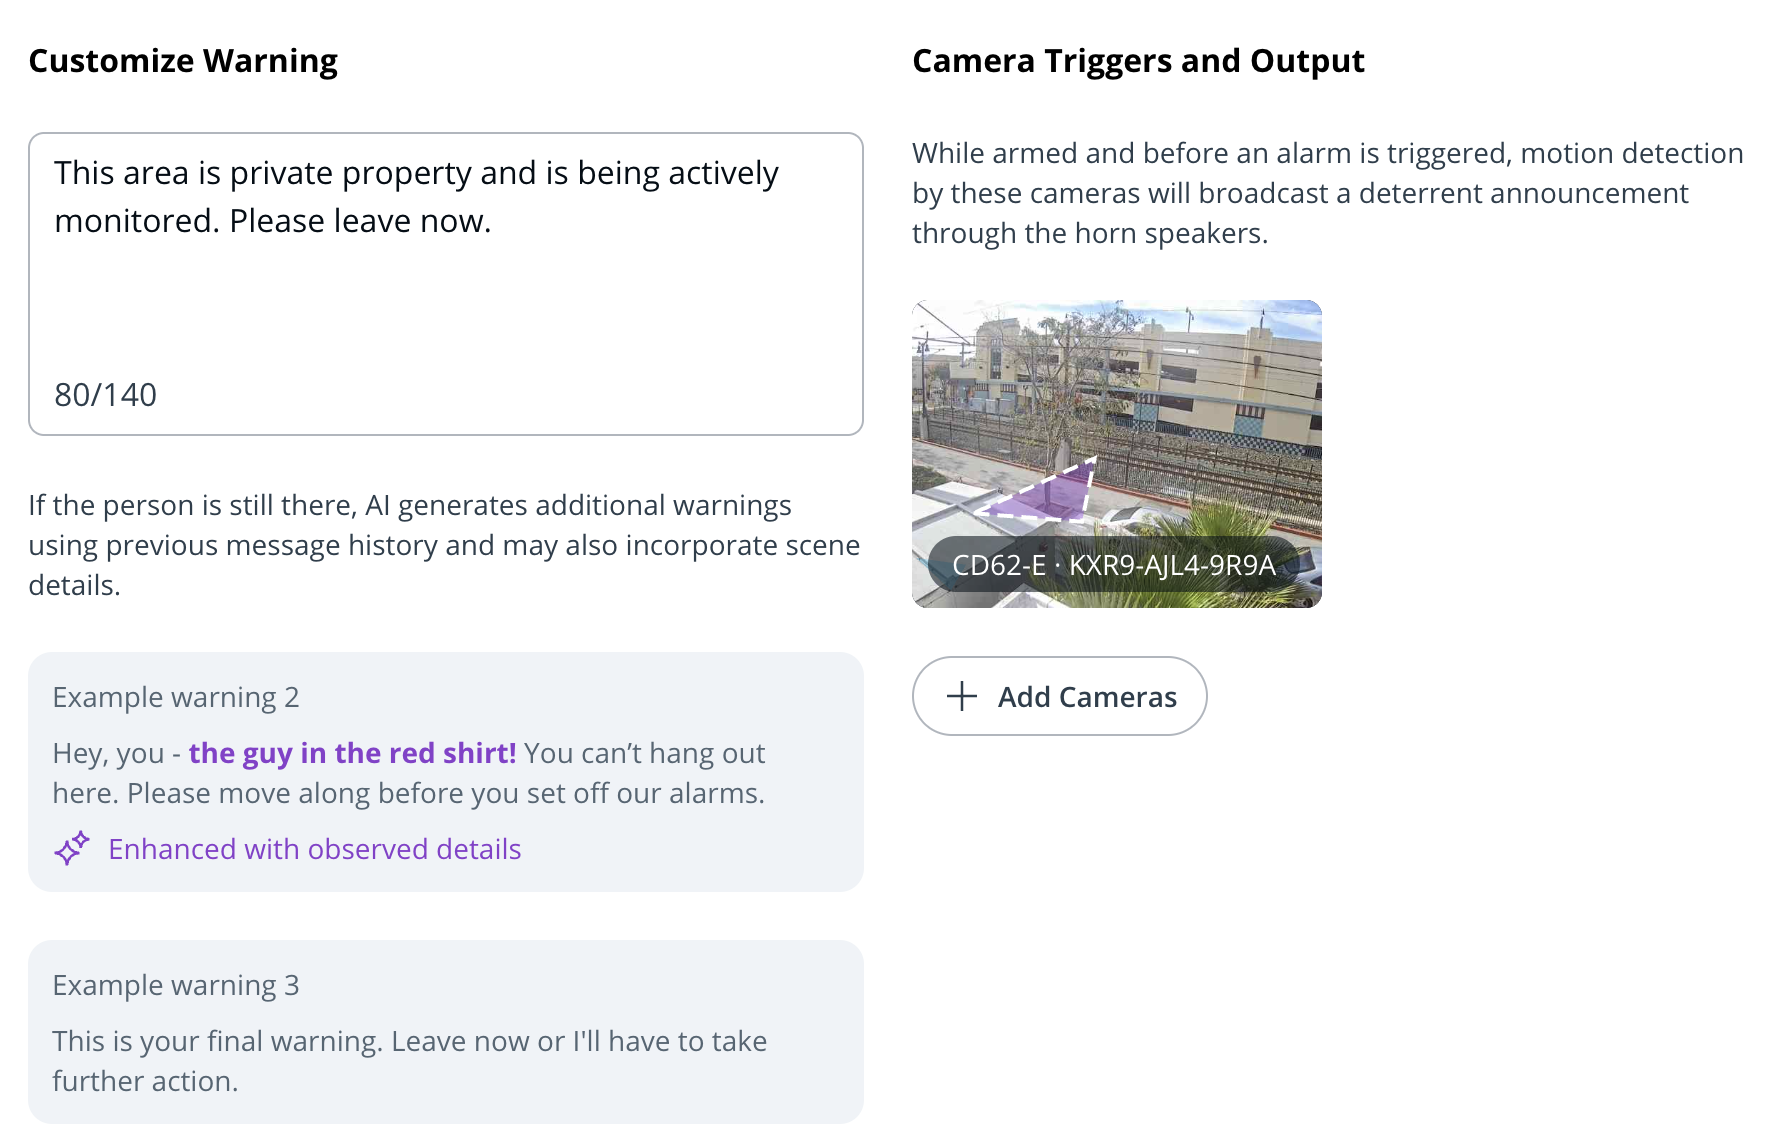Click the "Please leave now." text in the warning box

[360, 221]
